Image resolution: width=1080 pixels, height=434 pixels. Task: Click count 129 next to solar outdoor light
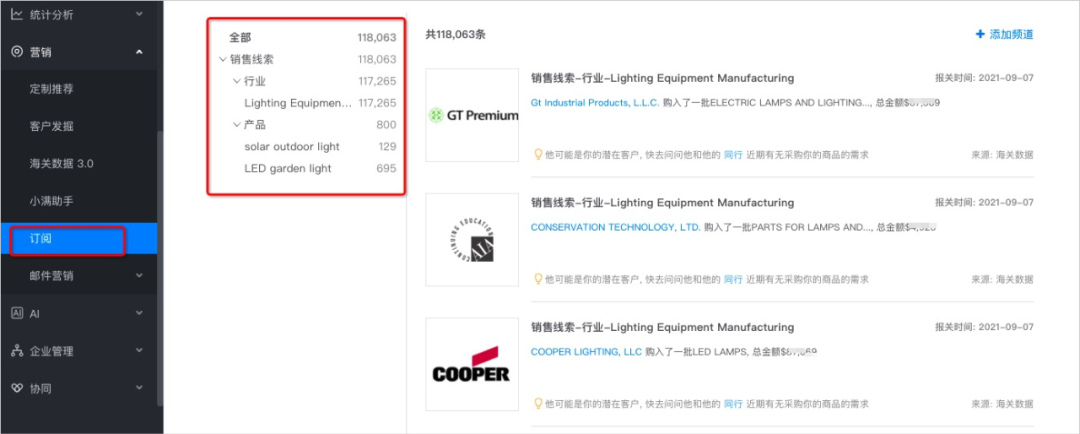click(x=387, y=147)
